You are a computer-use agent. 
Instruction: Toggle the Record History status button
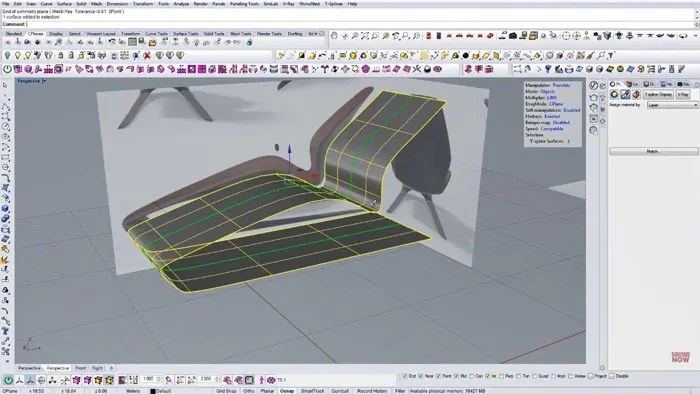(372, 391)
